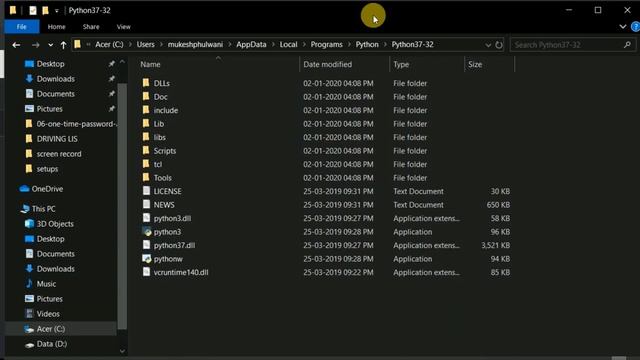Open Data (D:) drive in sidebar
This screenshot has height=360, width=640.
click(x=51, y=344)
